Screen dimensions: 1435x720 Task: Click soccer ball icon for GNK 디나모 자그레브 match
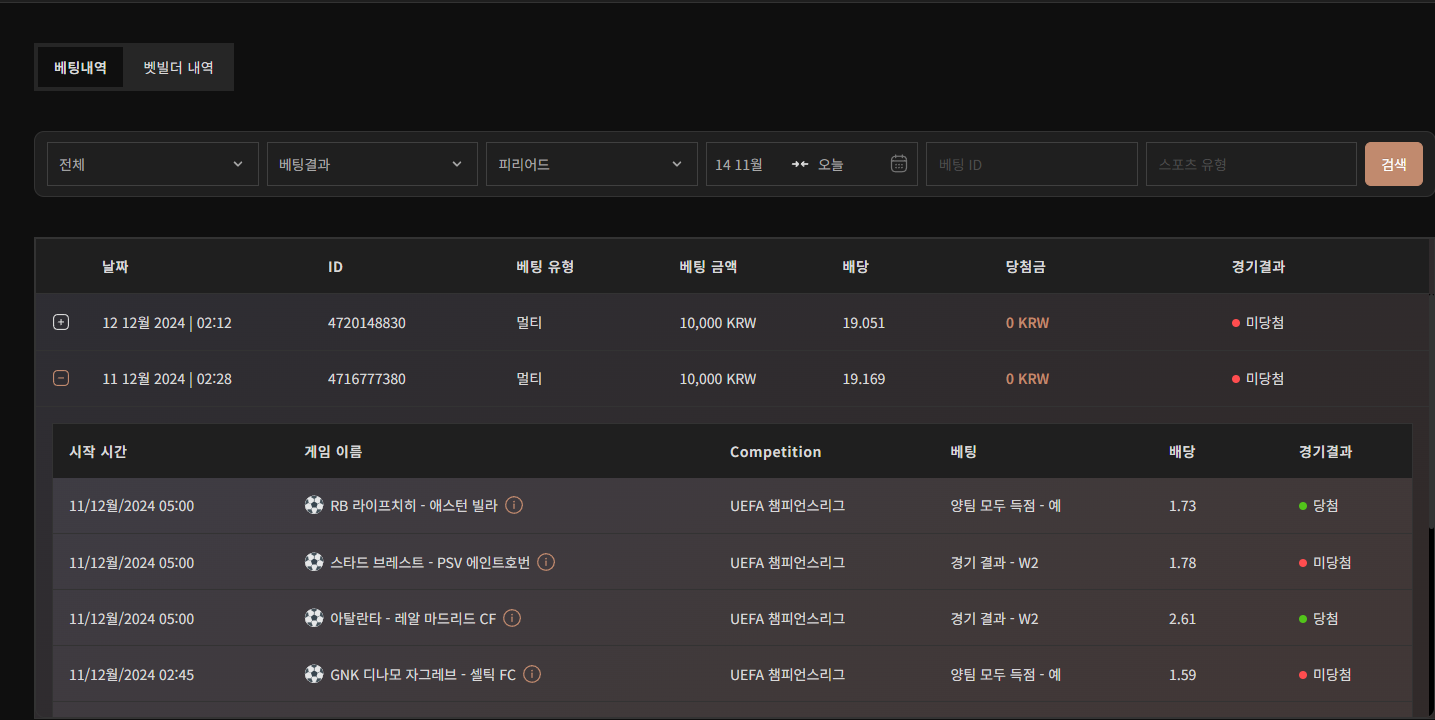(x=314, y=674)
